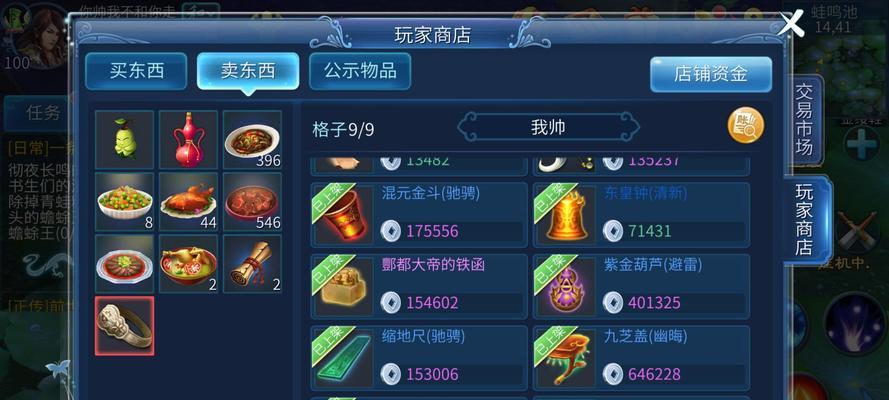Open listed item 混元金斗(驰骋)
Viewport: 889px width, 400px height.
click(x=419, y=213)
